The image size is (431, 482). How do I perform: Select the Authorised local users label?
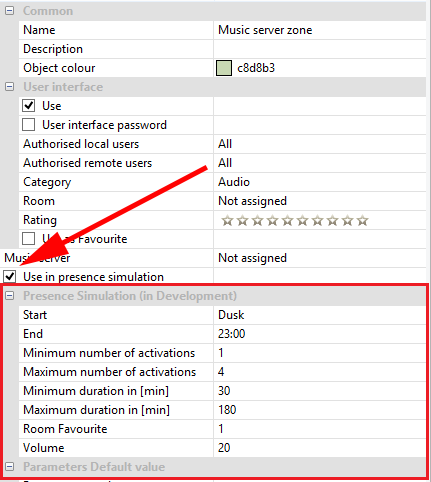pyautogui.click(x=81, y=144)
